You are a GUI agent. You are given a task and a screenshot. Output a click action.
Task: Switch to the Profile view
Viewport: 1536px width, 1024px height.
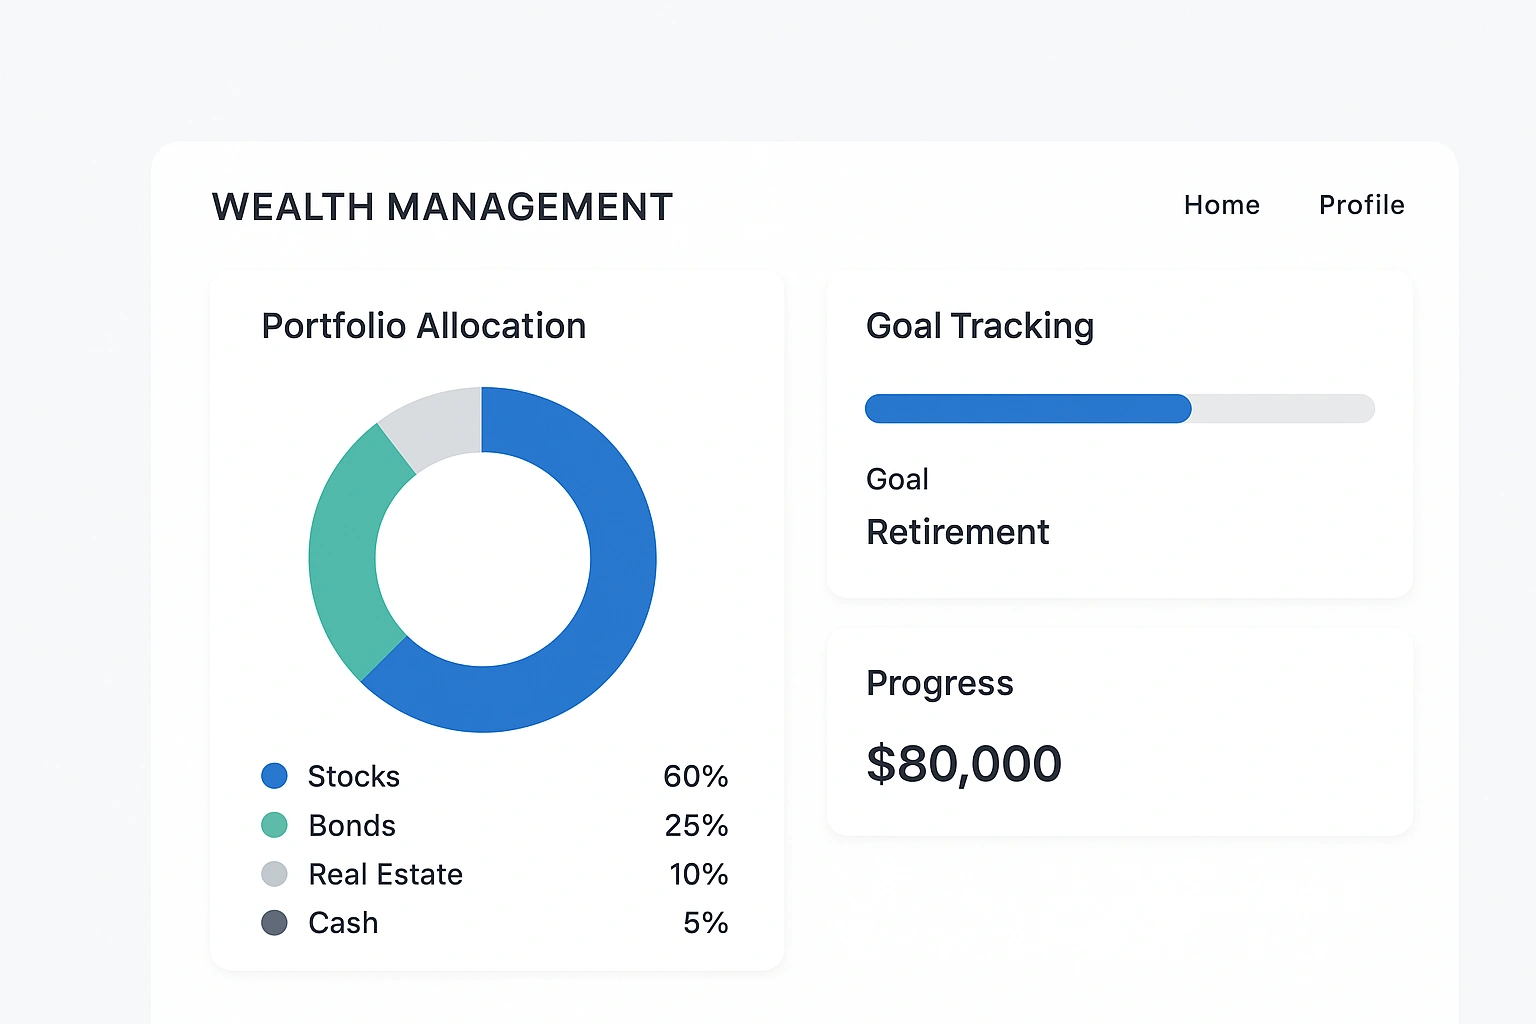(x=1361, y=205)
